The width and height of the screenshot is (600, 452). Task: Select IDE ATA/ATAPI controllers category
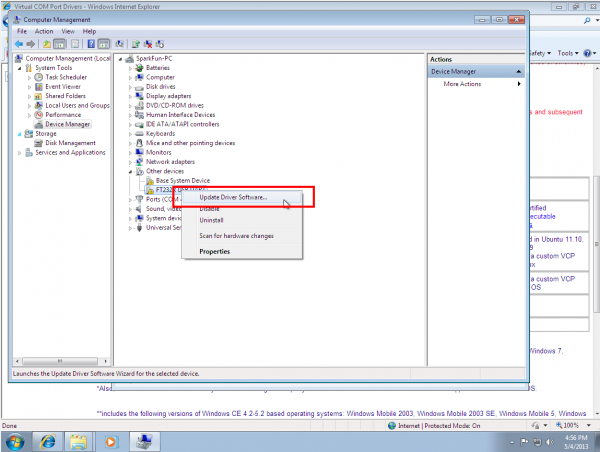pos(183,124)
